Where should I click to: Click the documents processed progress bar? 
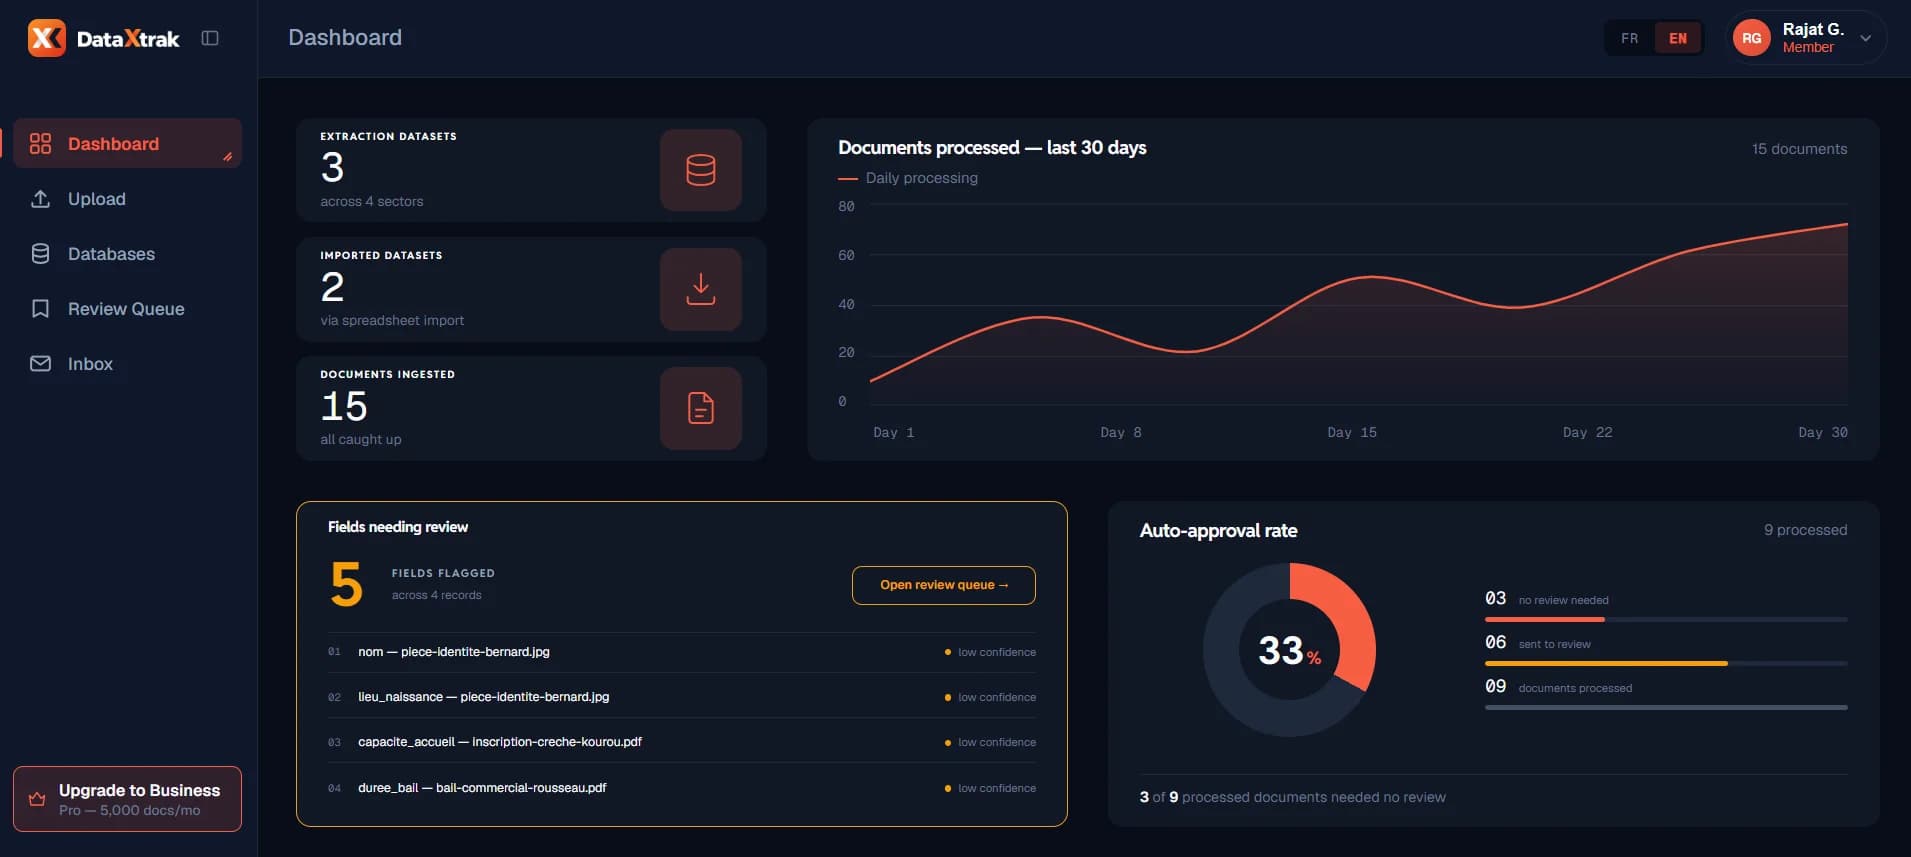(1666, 708)
